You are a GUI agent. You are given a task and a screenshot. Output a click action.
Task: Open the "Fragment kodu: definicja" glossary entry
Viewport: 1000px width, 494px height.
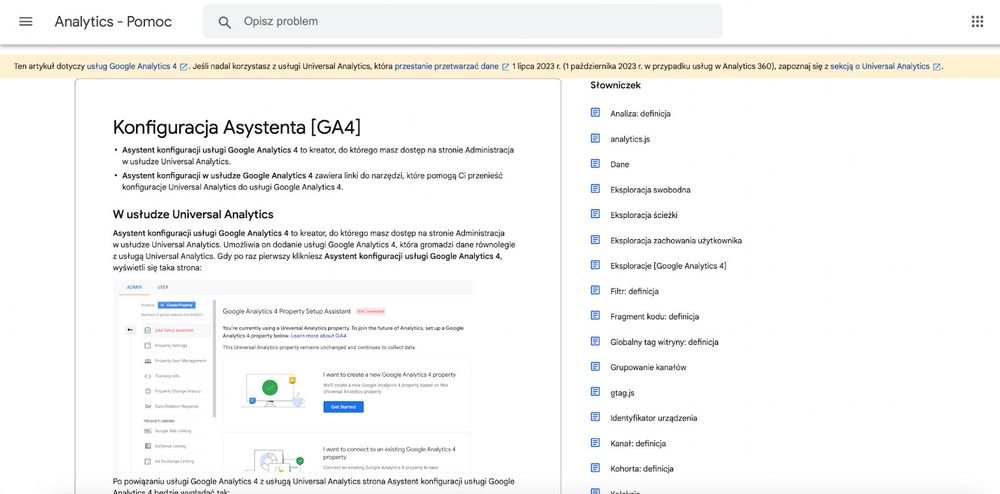tap(654, 317)
